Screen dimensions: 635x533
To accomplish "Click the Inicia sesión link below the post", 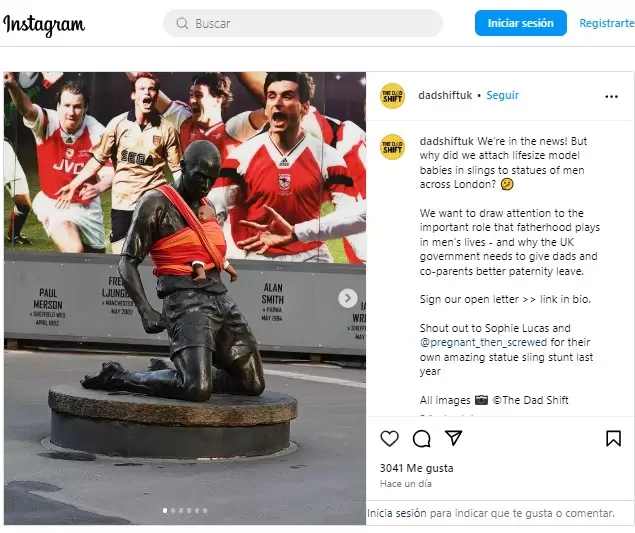I will click(396, 514).
